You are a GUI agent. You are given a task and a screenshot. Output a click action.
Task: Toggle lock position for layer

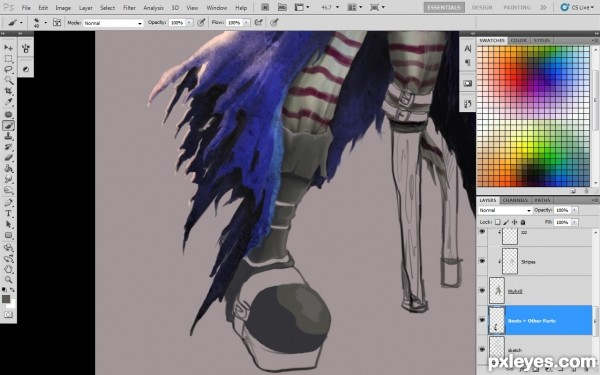pos(514,222)
